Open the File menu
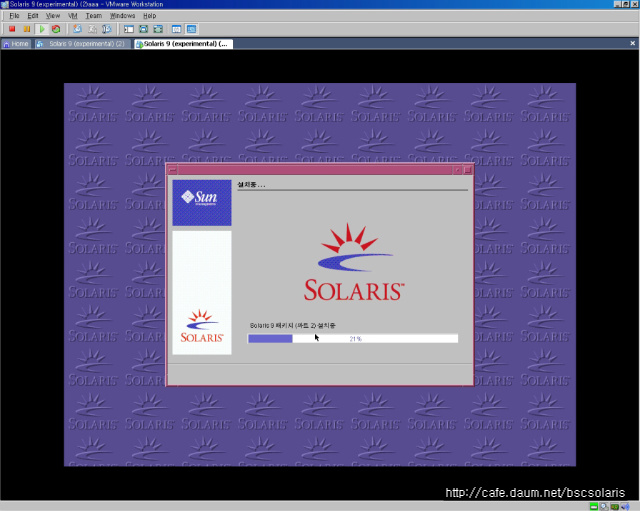This screenshot has height=511, width=640. 14,16
